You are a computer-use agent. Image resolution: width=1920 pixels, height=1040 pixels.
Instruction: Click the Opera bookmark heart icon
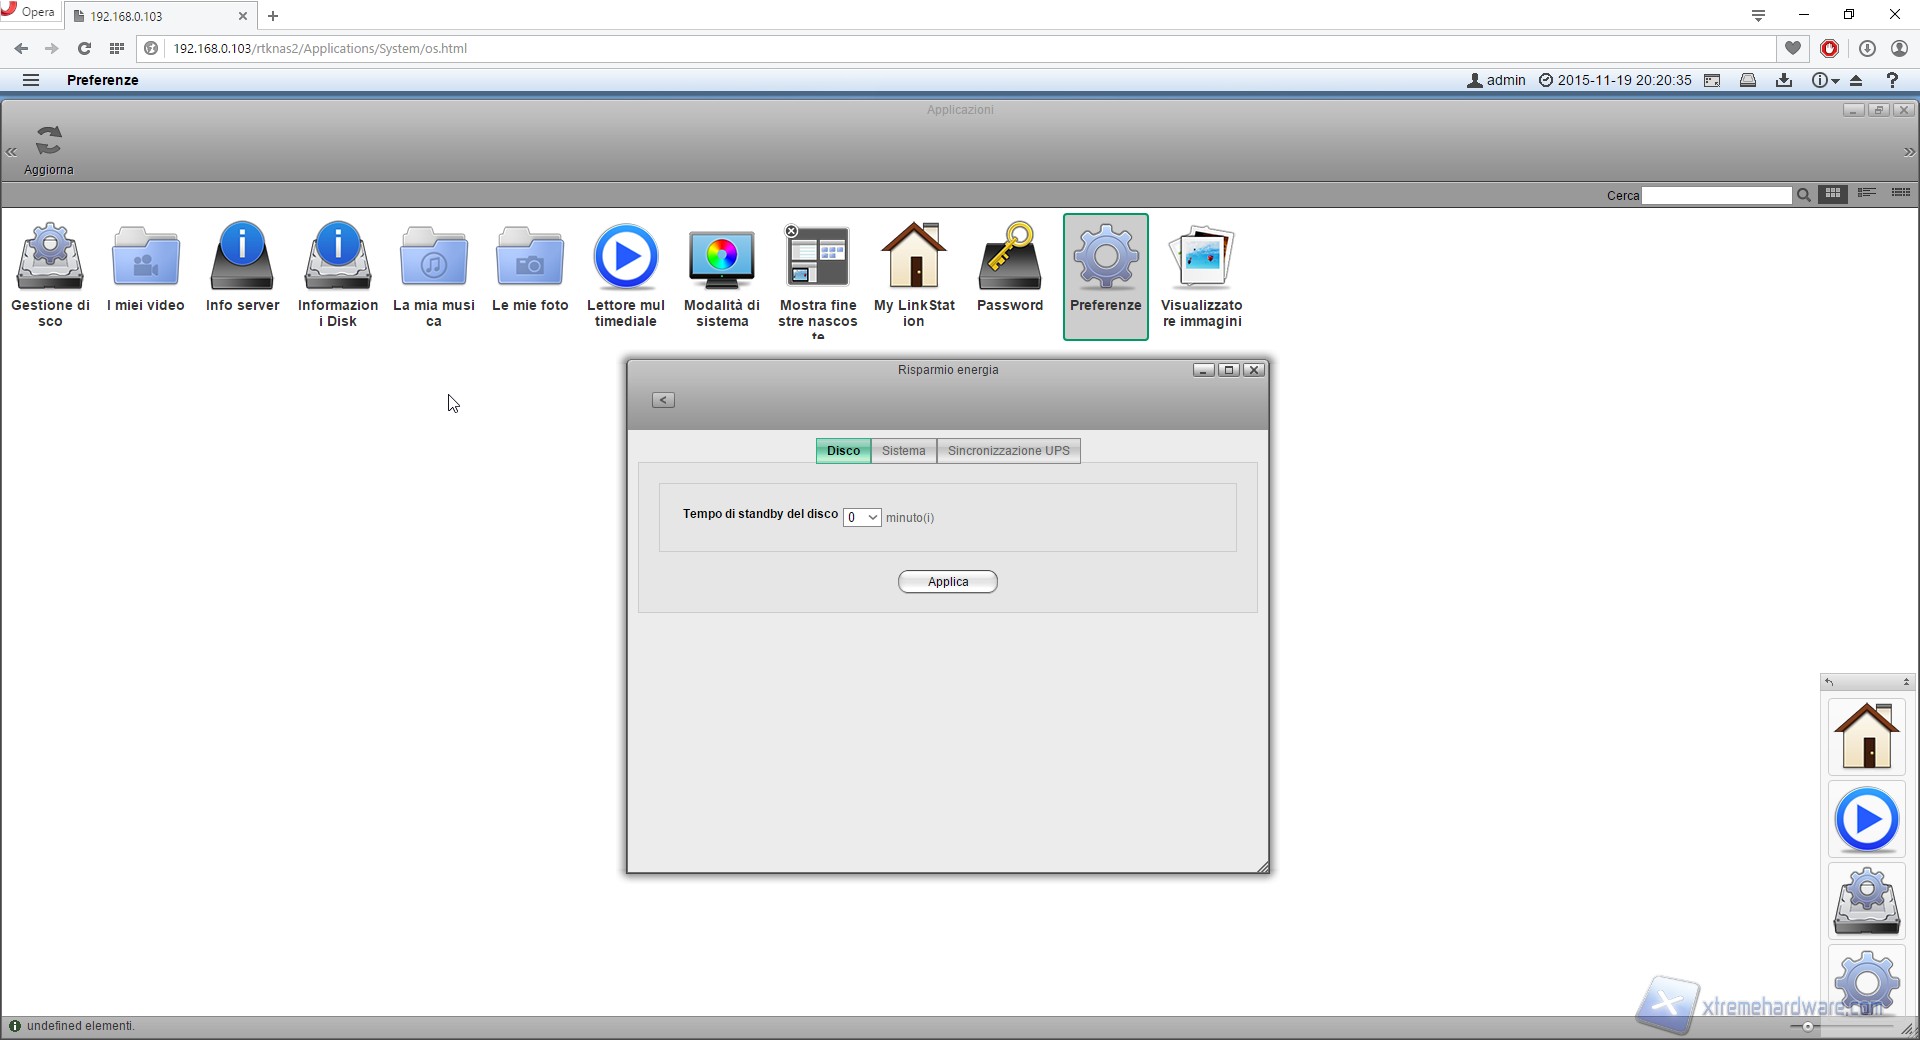(1793, 48)
